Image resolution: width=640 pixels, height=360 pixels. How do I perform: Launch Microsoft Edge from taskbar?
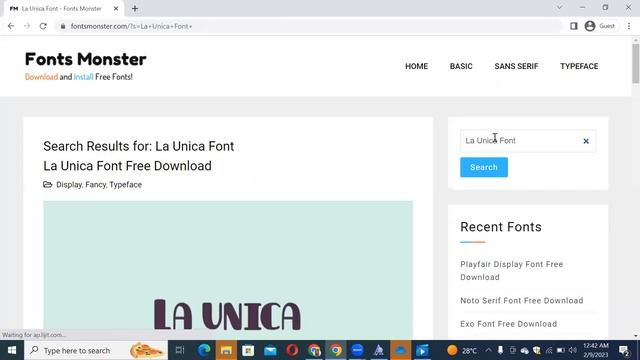204,350
